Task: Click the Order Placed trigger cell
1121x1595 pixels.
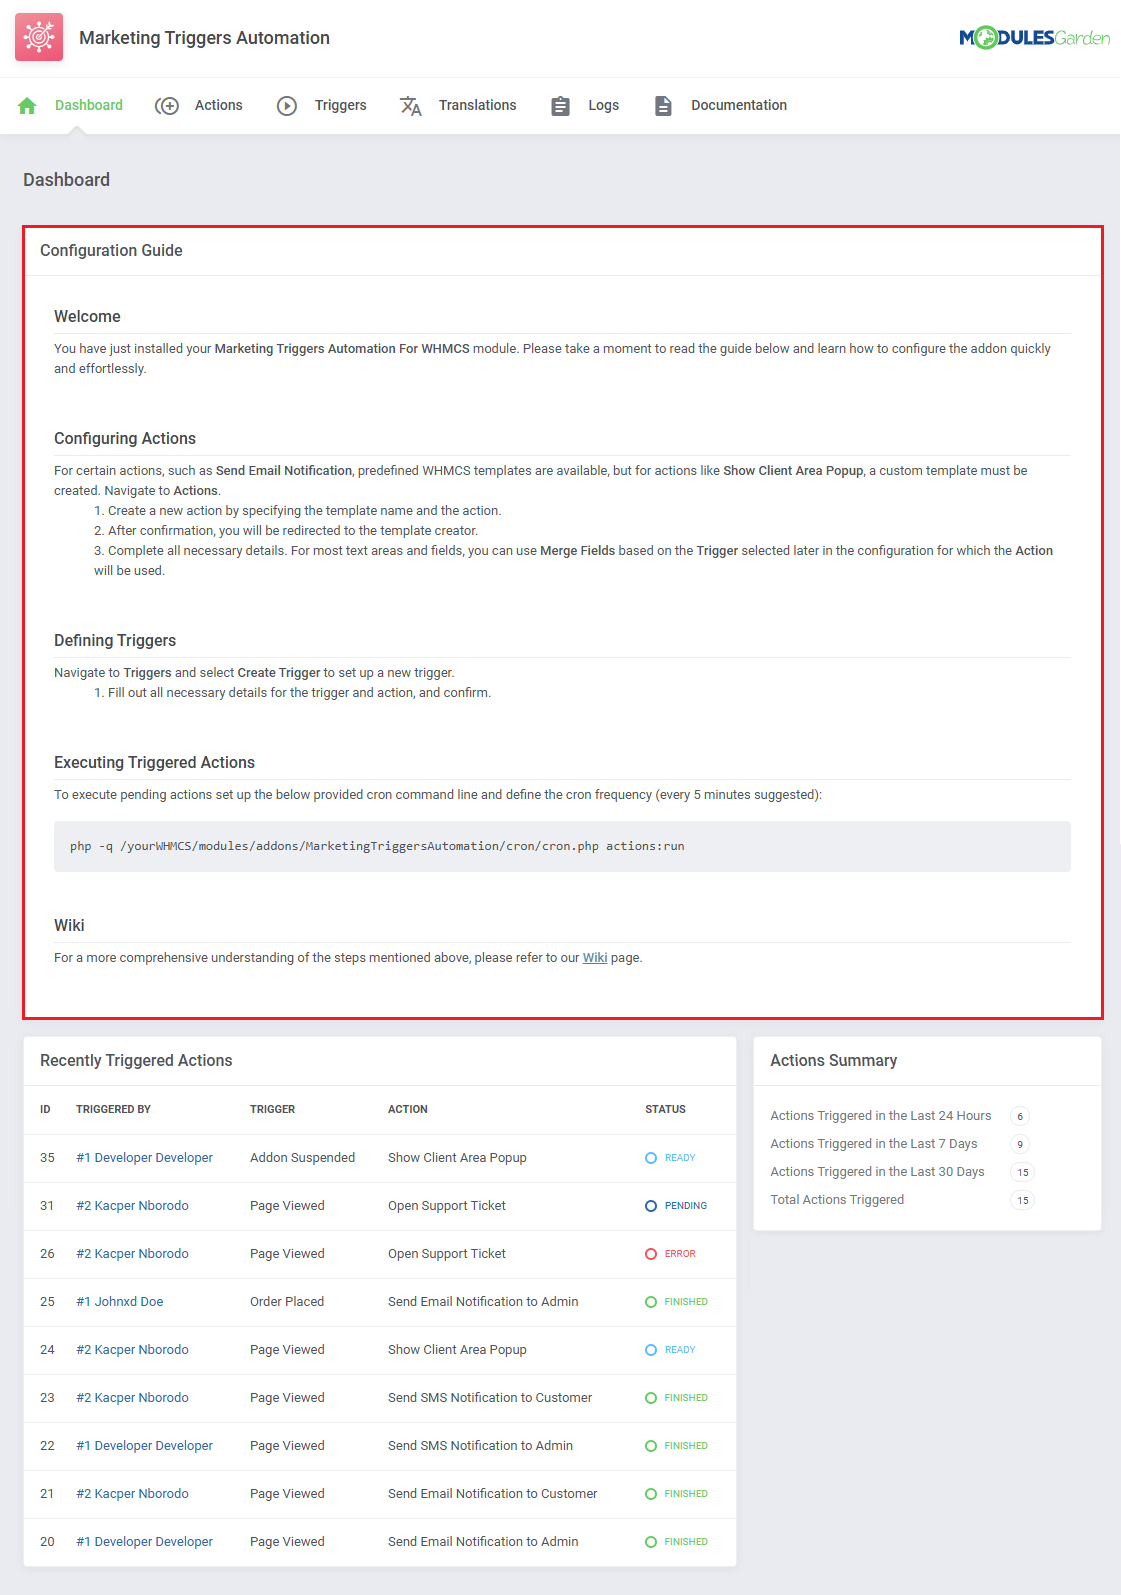Action: tap(287, 1301)
